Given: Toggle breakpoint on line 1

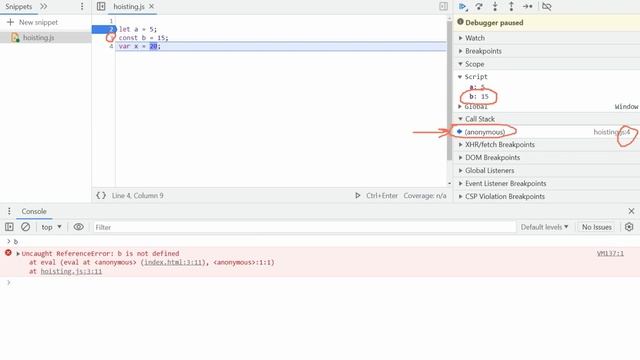Looking at the screenshot, I should (x=111, y=21).
